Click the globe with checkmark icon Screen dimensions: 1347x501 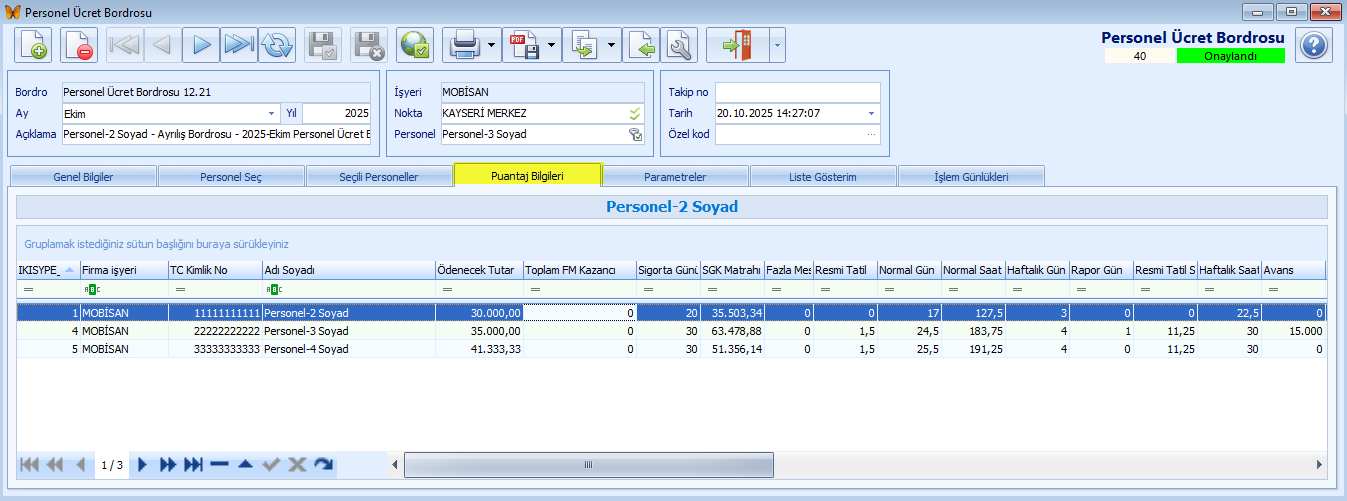(414, 46)
